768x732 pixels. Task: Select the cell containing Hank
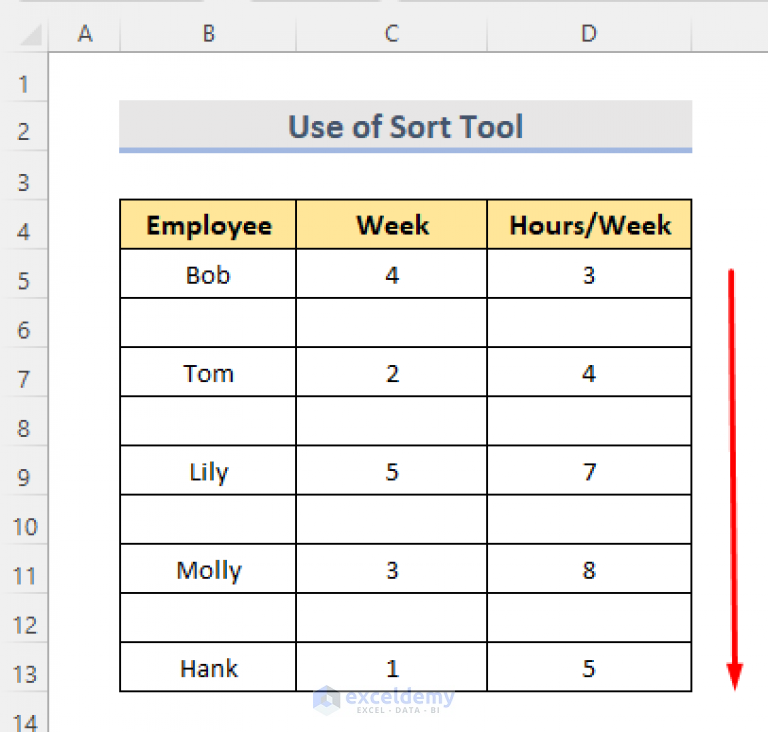point(208,667)
